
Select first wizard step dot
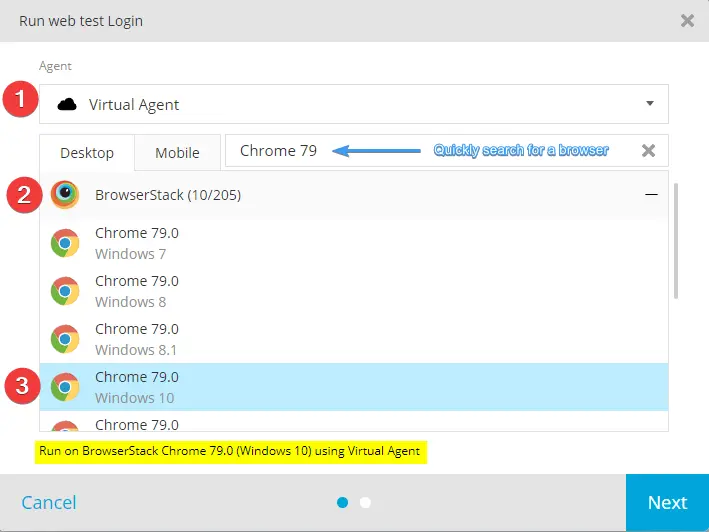point(343,502)
